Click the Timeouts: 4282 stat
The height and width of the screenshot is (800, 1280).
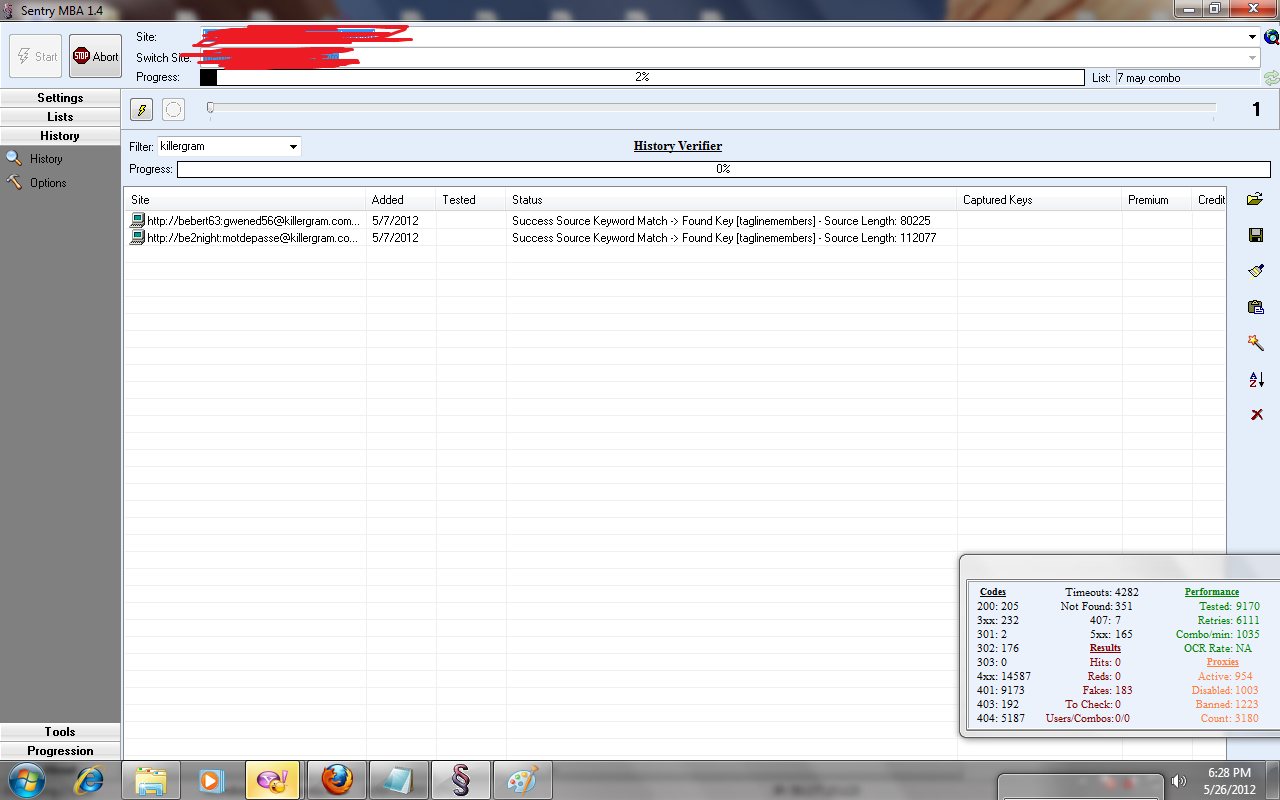pos(1102,592)
